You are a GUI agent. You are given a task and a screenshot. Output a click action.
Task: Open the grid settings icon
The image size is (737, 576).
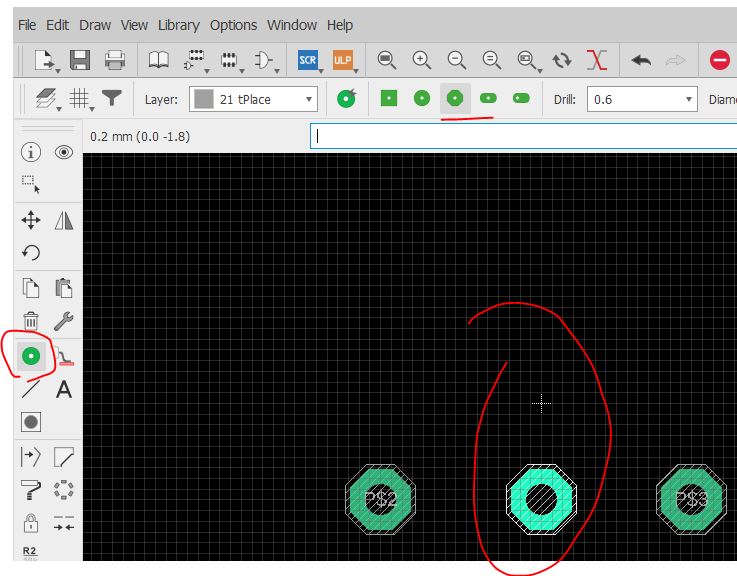[x=79, y=99]
